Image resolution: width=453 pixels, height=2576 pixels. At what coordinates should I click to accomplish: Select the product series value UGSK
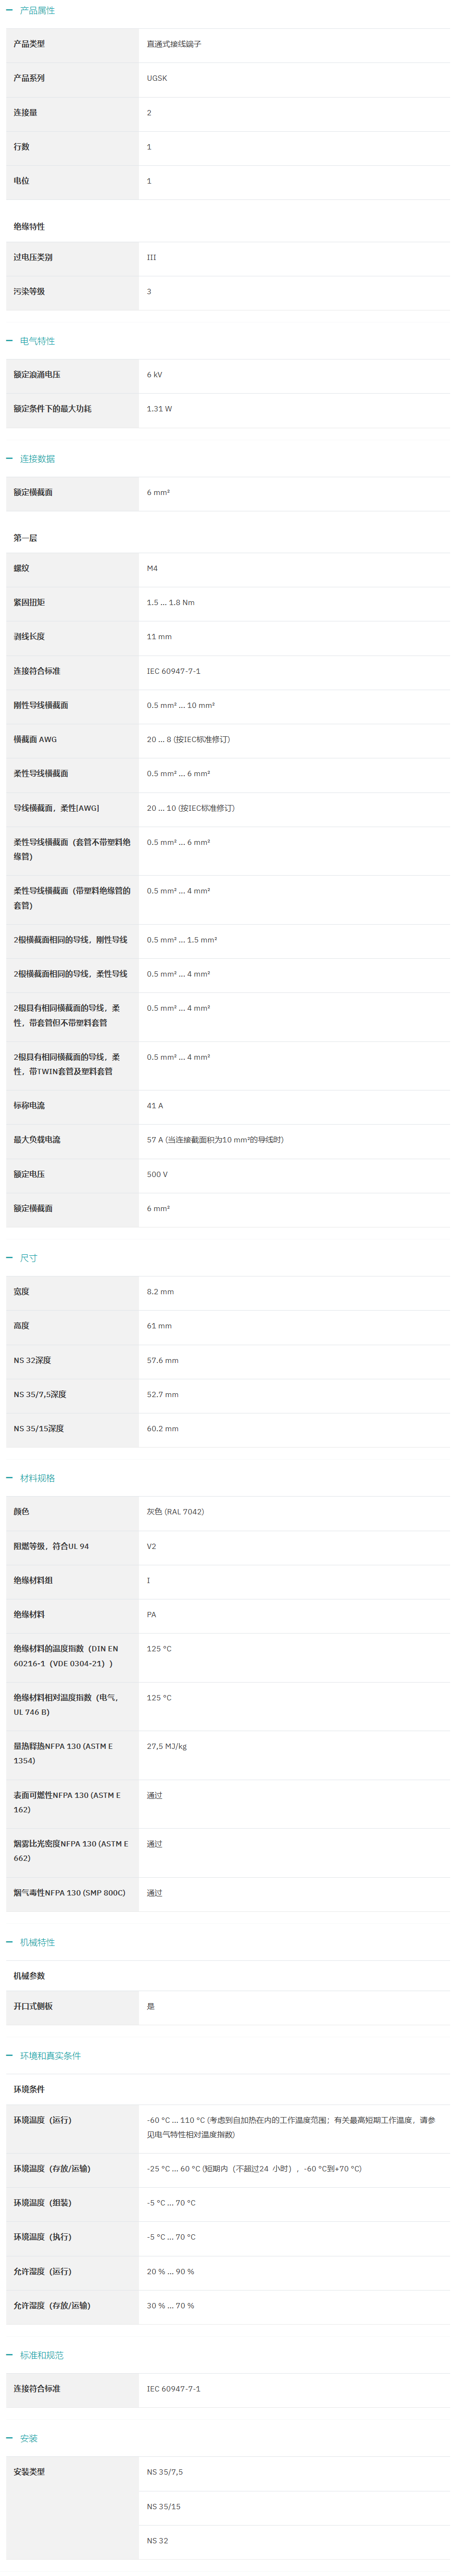(157, 78)
